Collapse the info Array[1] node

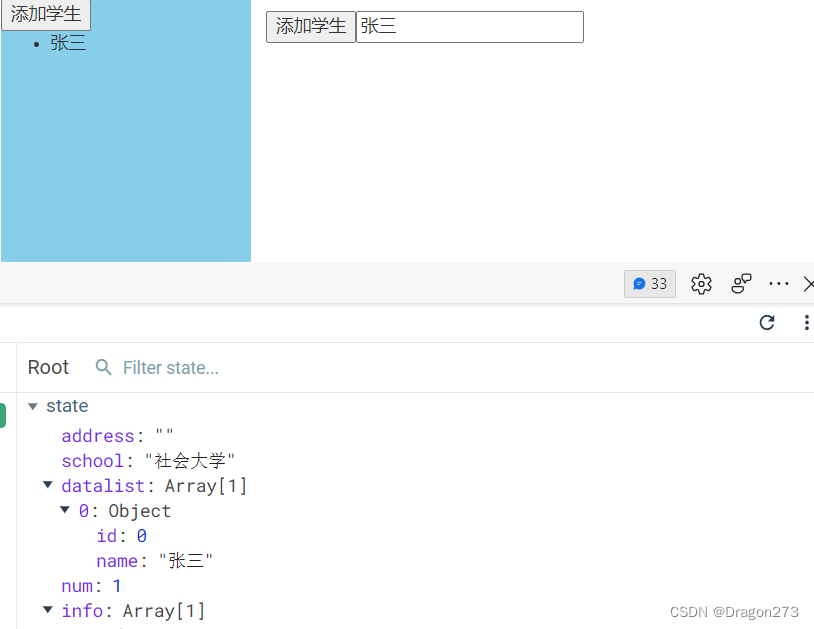point(48,609)
